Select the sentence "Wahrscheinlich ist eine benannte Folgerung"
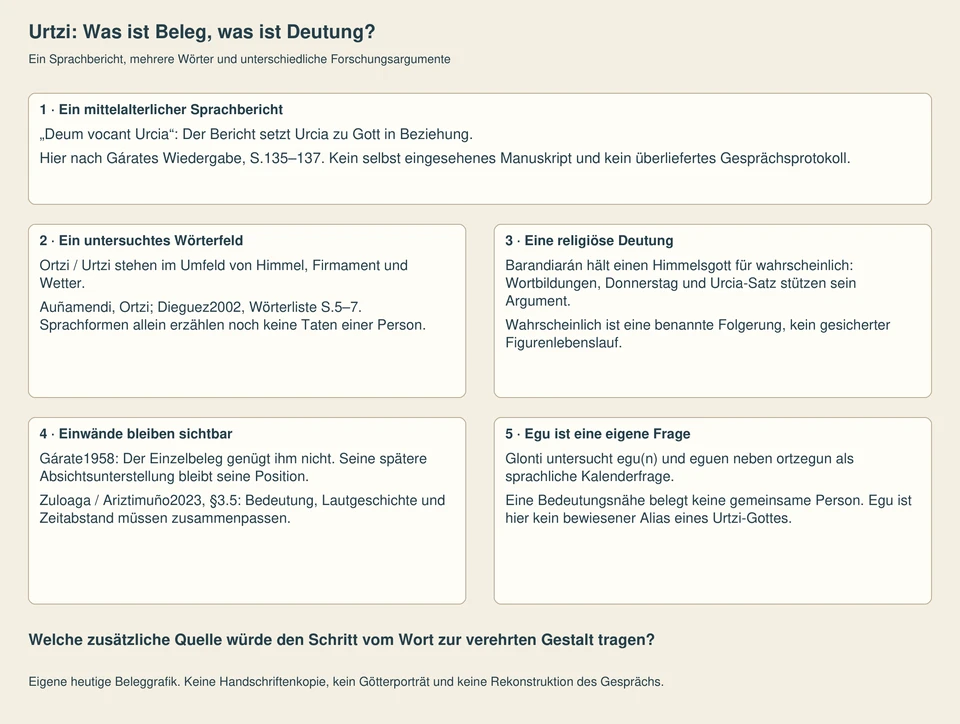The width and height of the screenshot is (960, 724). (x=697, y=334)
